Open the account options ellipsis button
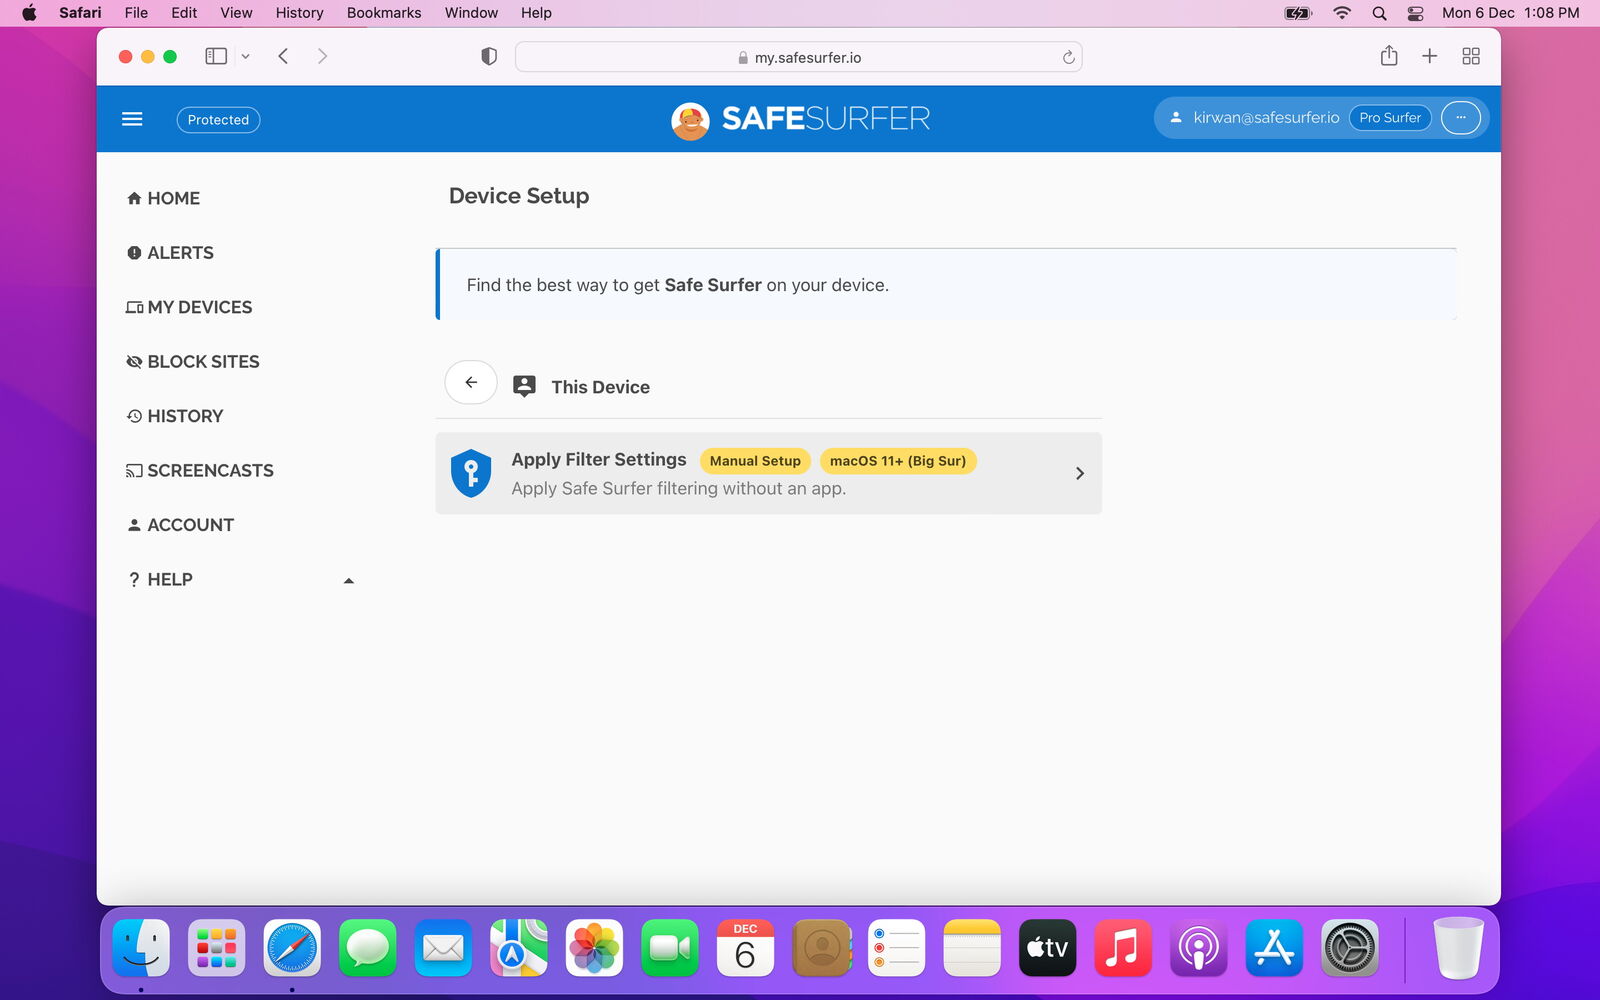The image size is (1600, 1000). pyautogui.click(x=1460, y=118)
